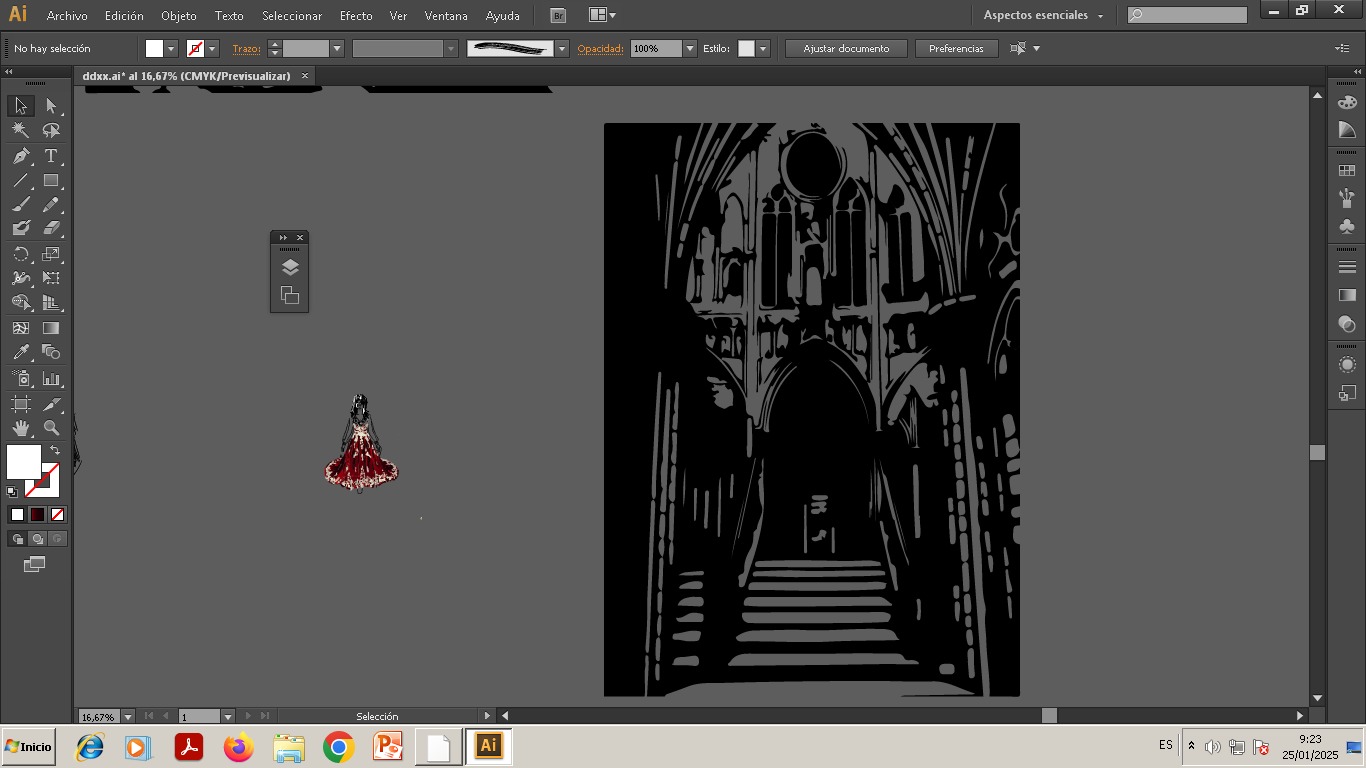Enable Draw Behind mode

pos(37,539)
